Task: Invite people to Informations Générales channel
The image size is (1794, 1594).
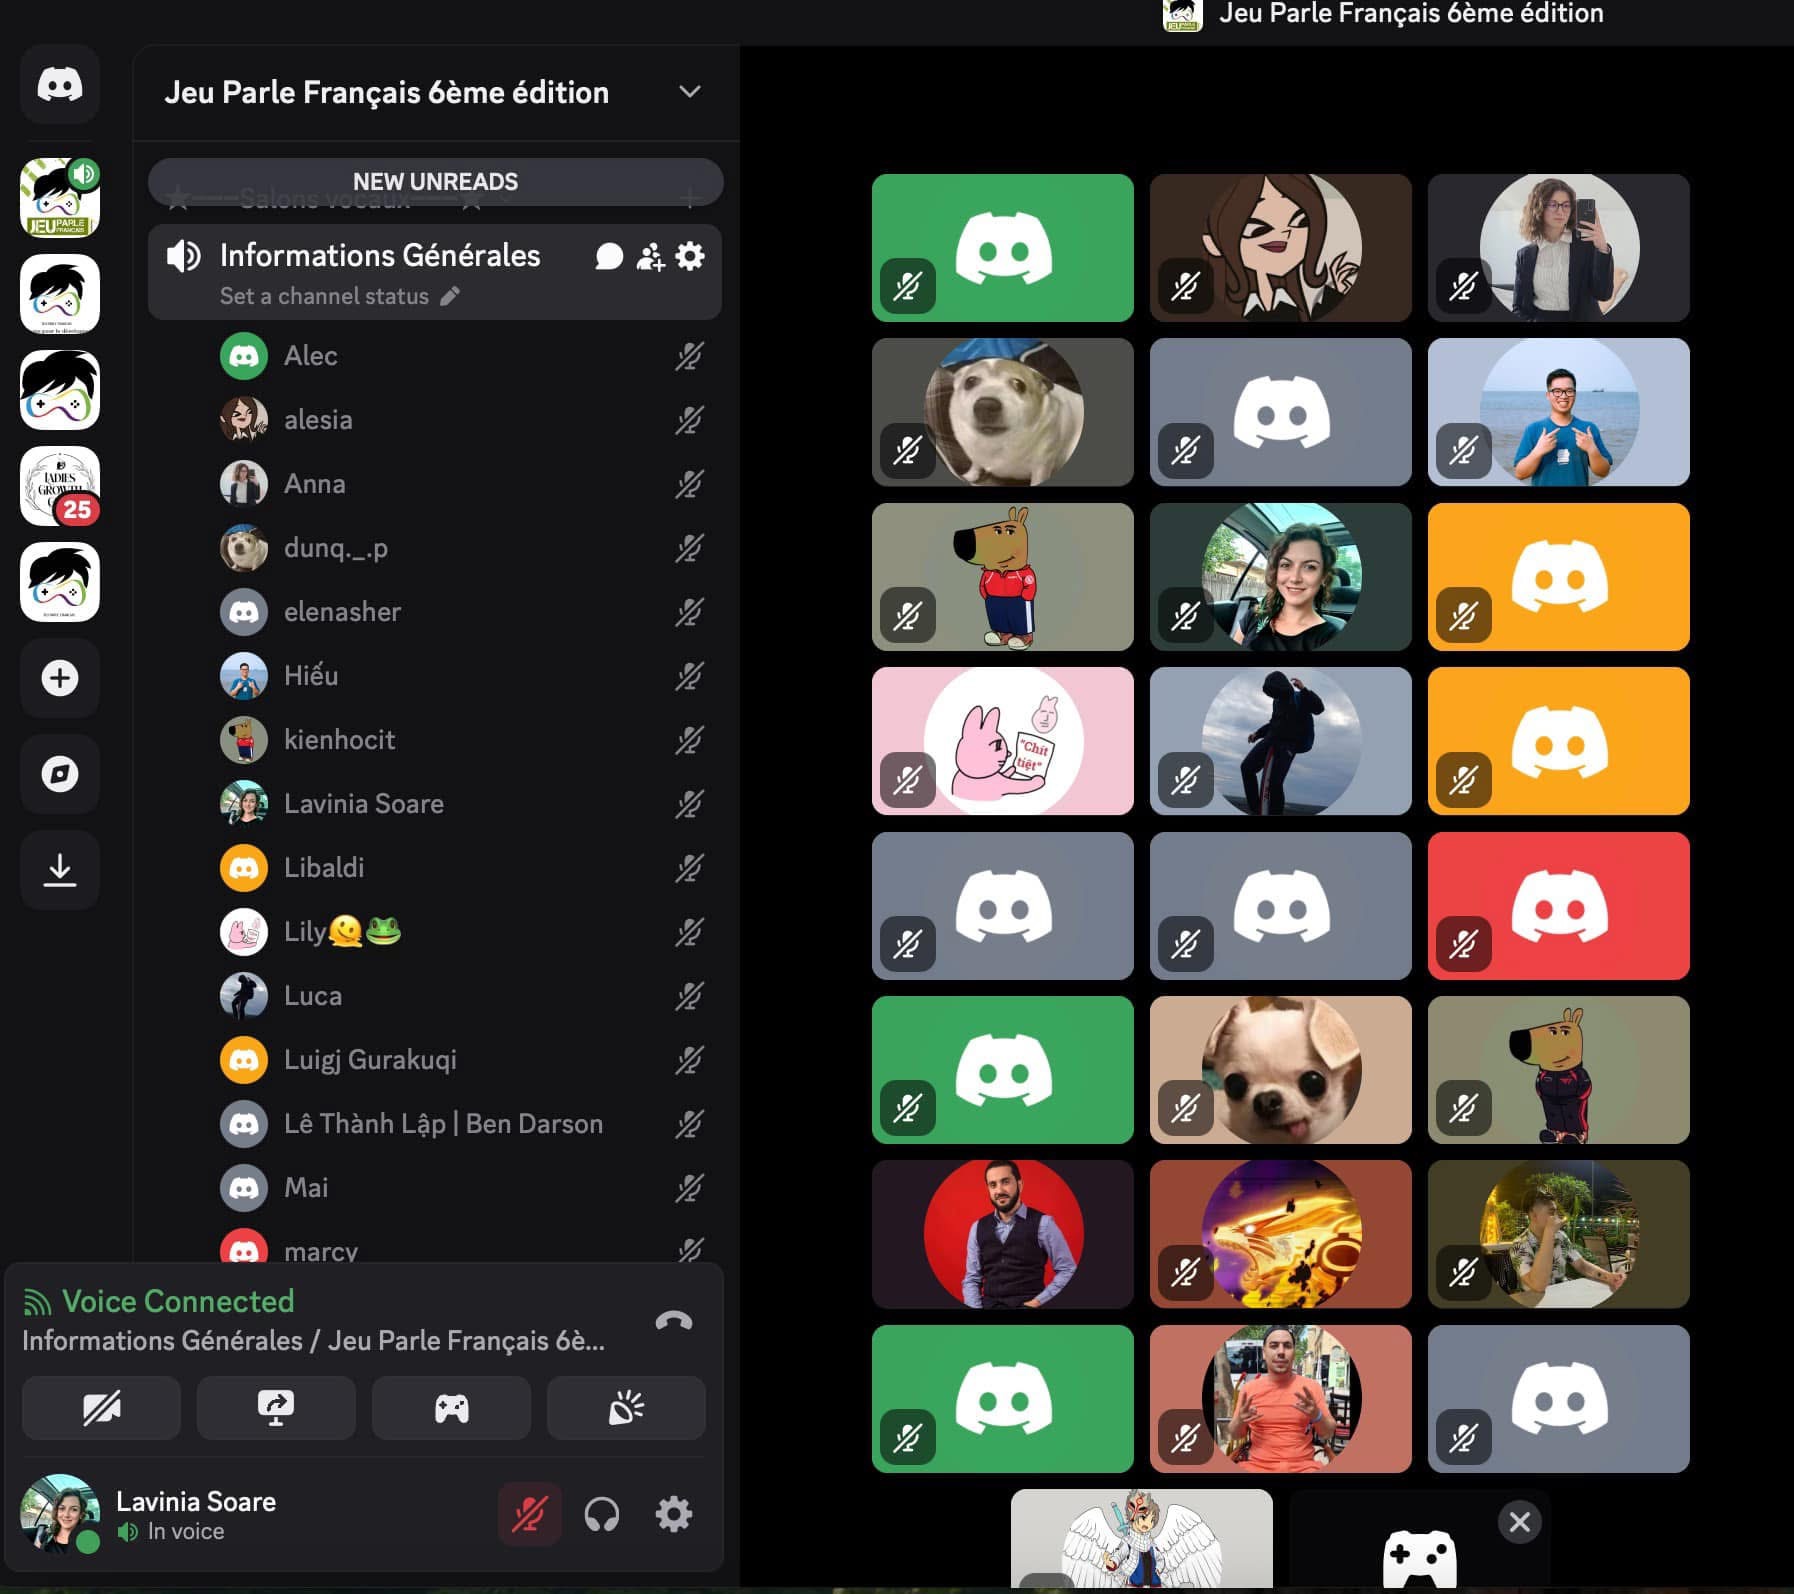Action: click(x=650, y=257)
